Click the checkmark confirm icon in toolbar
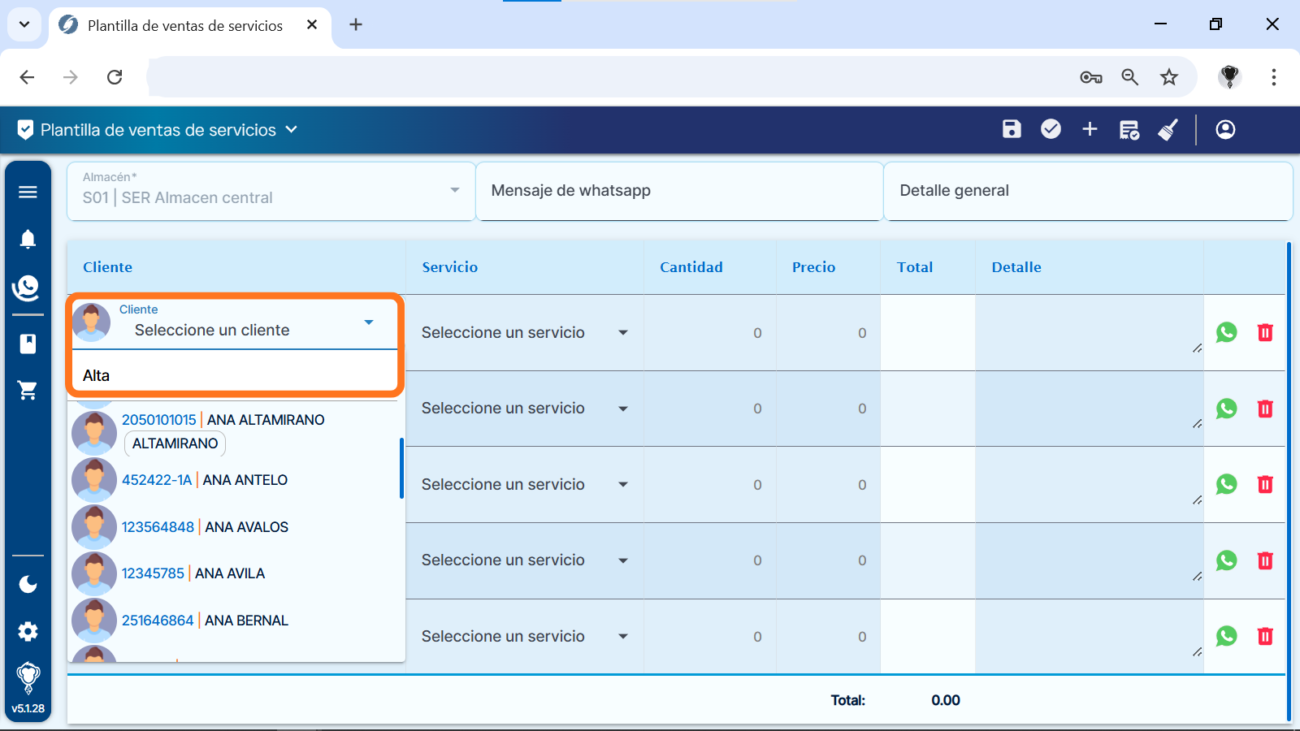1300x731 pixels. (x=1050, y=129)
